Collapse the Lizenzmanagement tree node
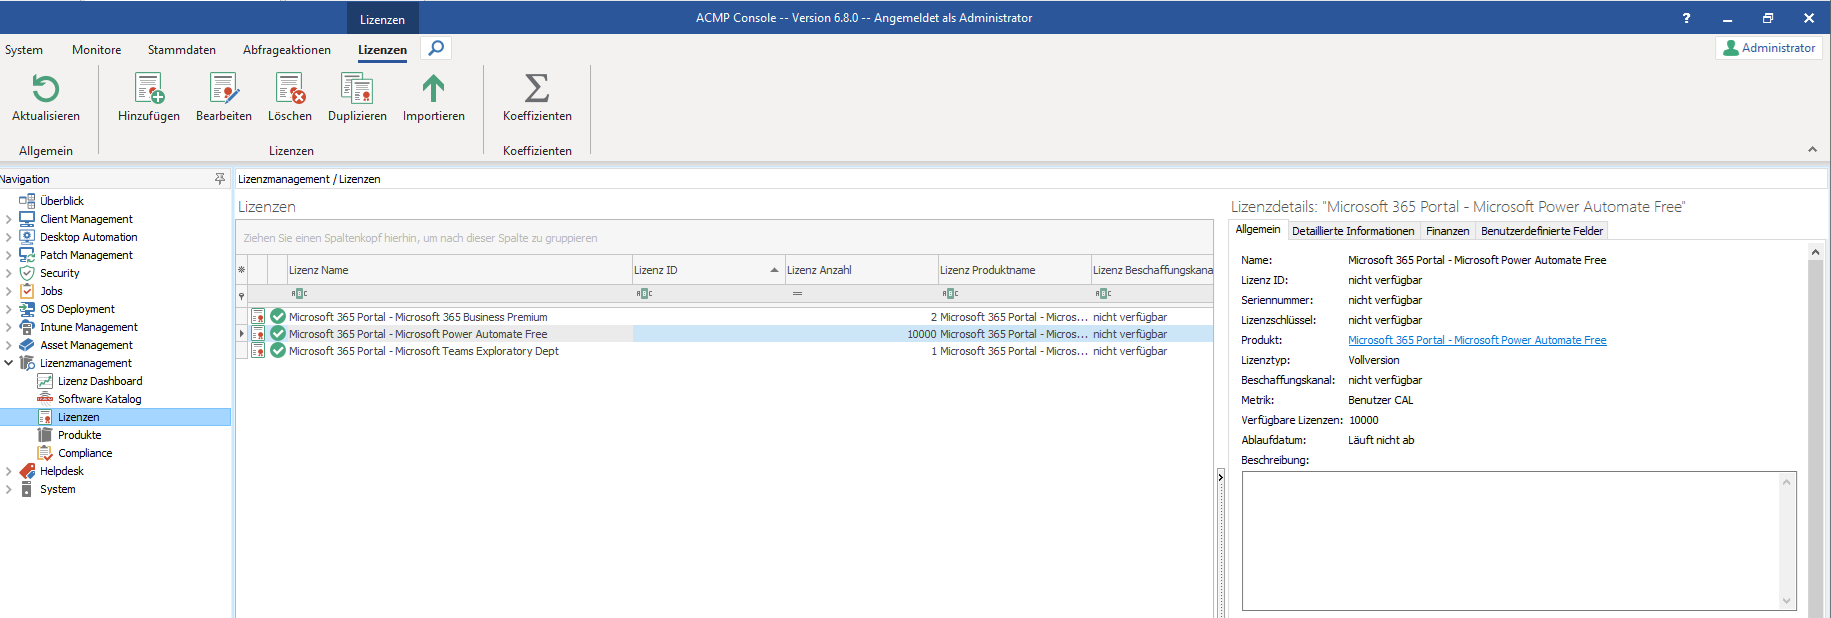The image size is (1831, 618). tap(9, 363)
